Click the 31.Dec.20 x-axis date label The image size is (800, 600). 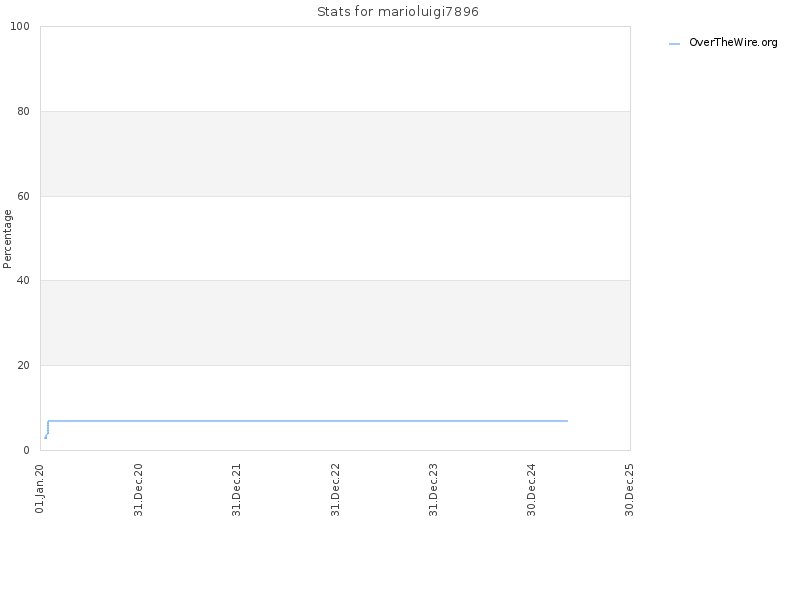(138, 490)
